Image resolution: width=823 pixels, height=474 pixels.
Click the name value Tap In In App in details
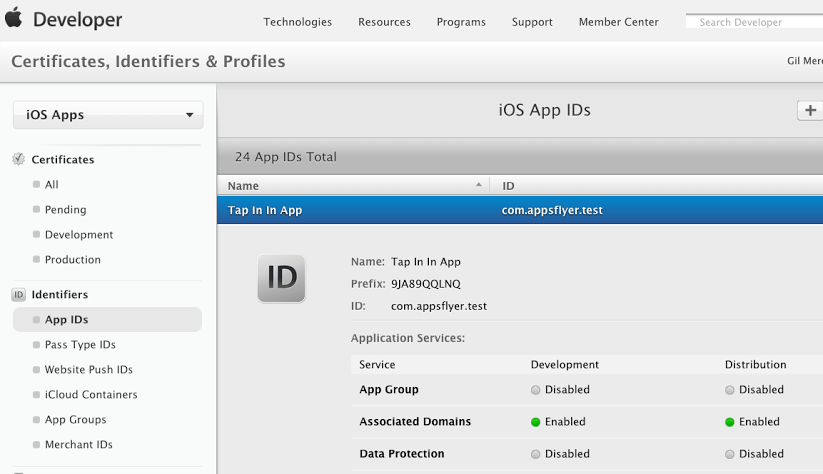pyautogui.click(x=426, y=262)
